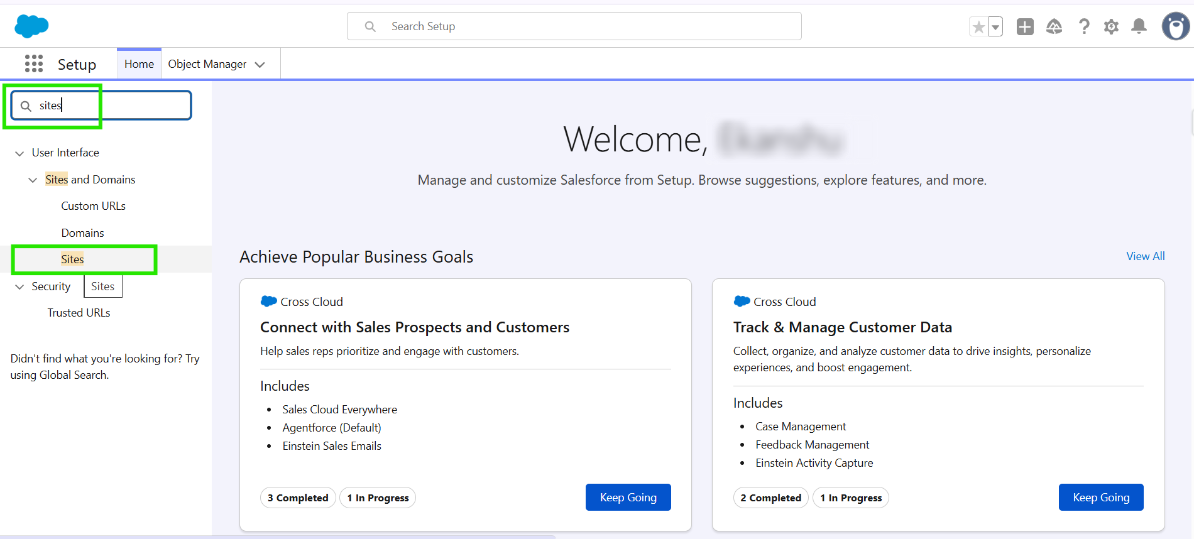
Task: Open the App Launcher grid icon
Action: point(34,64)
